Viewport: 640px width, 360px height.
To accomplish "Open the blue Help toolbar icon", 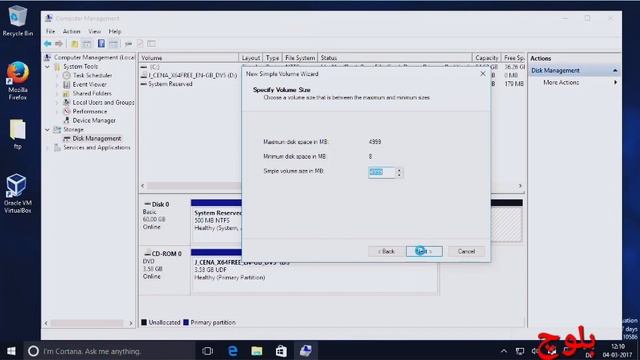I will 101,44.
